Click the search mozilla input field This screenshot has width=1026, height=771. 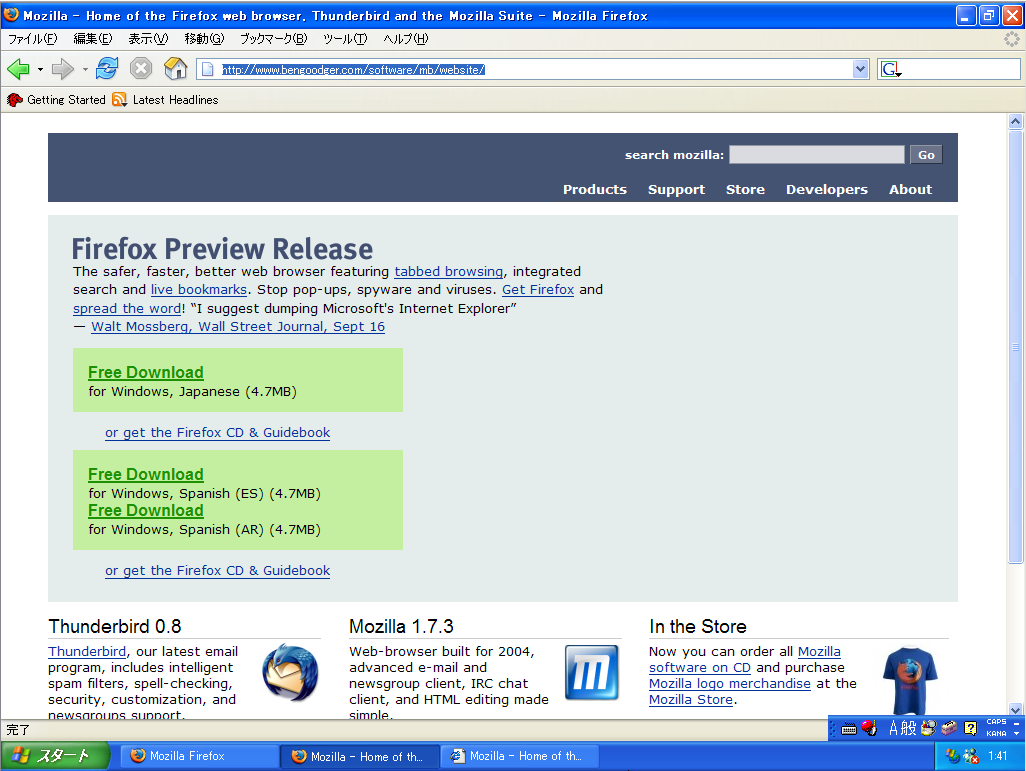pyautogui.click(x=817, y=154)
